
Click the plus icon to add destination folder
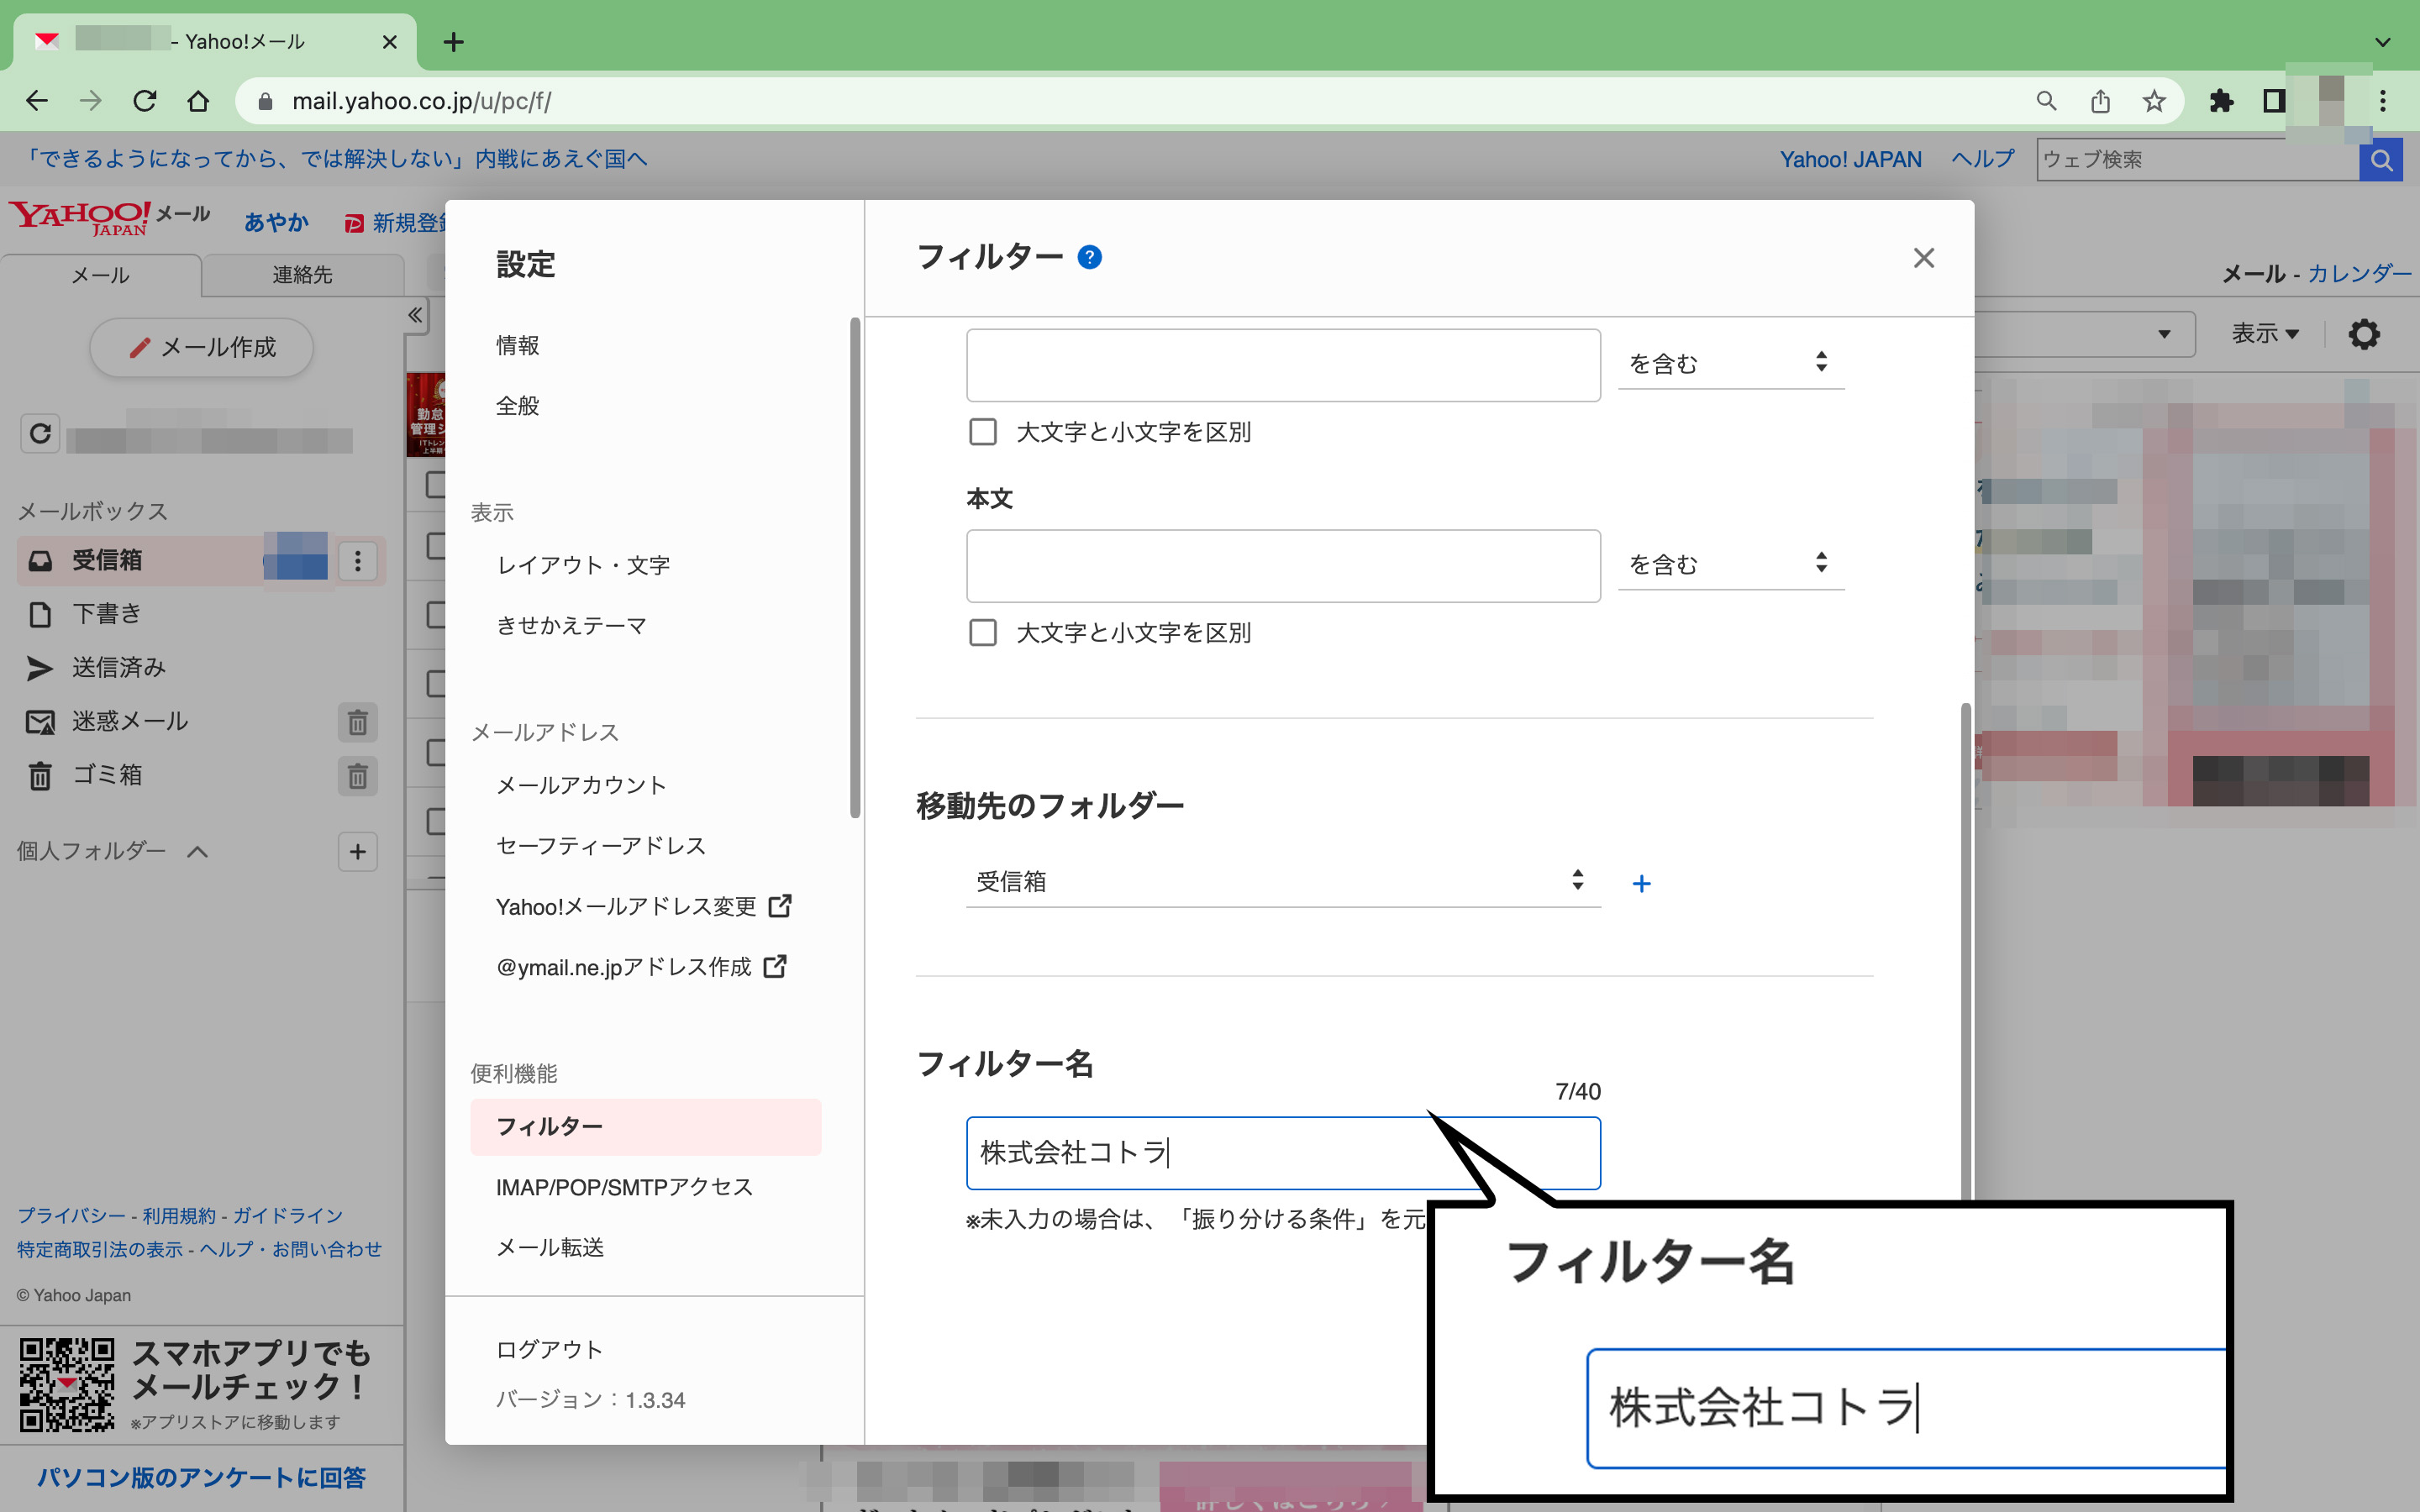1641,884
